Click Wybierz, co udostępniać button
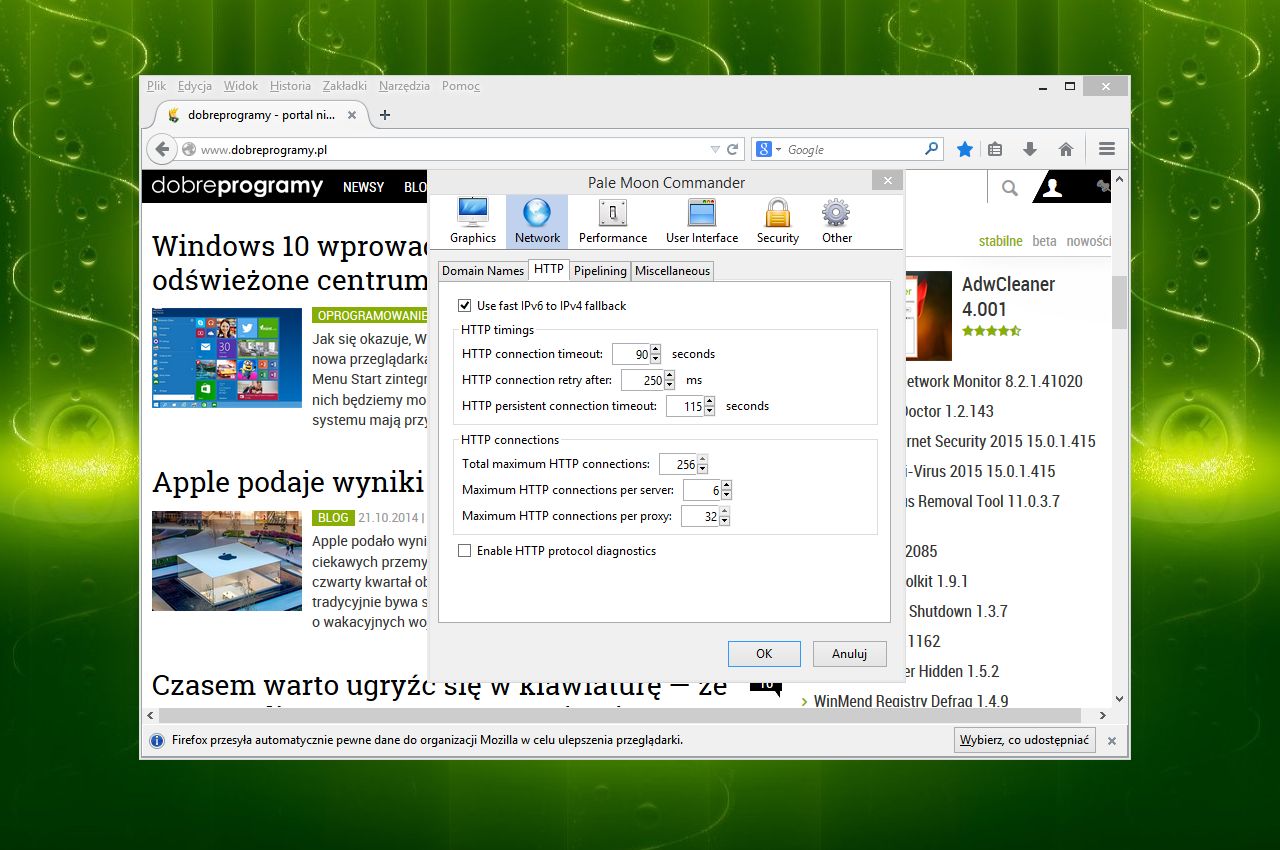This screenshot has width=1280, height=850. click(x=1025, y=741)
